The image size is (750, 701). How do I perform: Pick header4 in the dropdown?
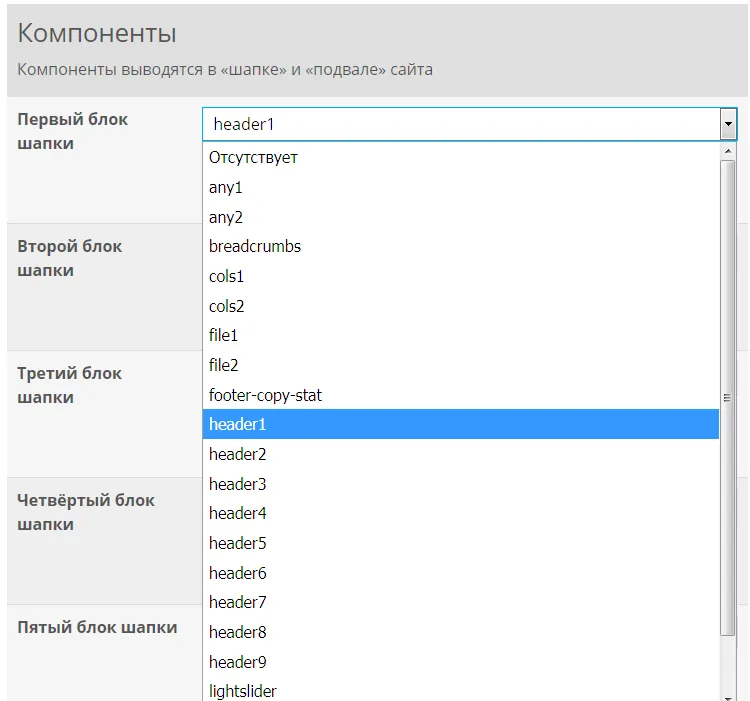click(x=238, y=513)
